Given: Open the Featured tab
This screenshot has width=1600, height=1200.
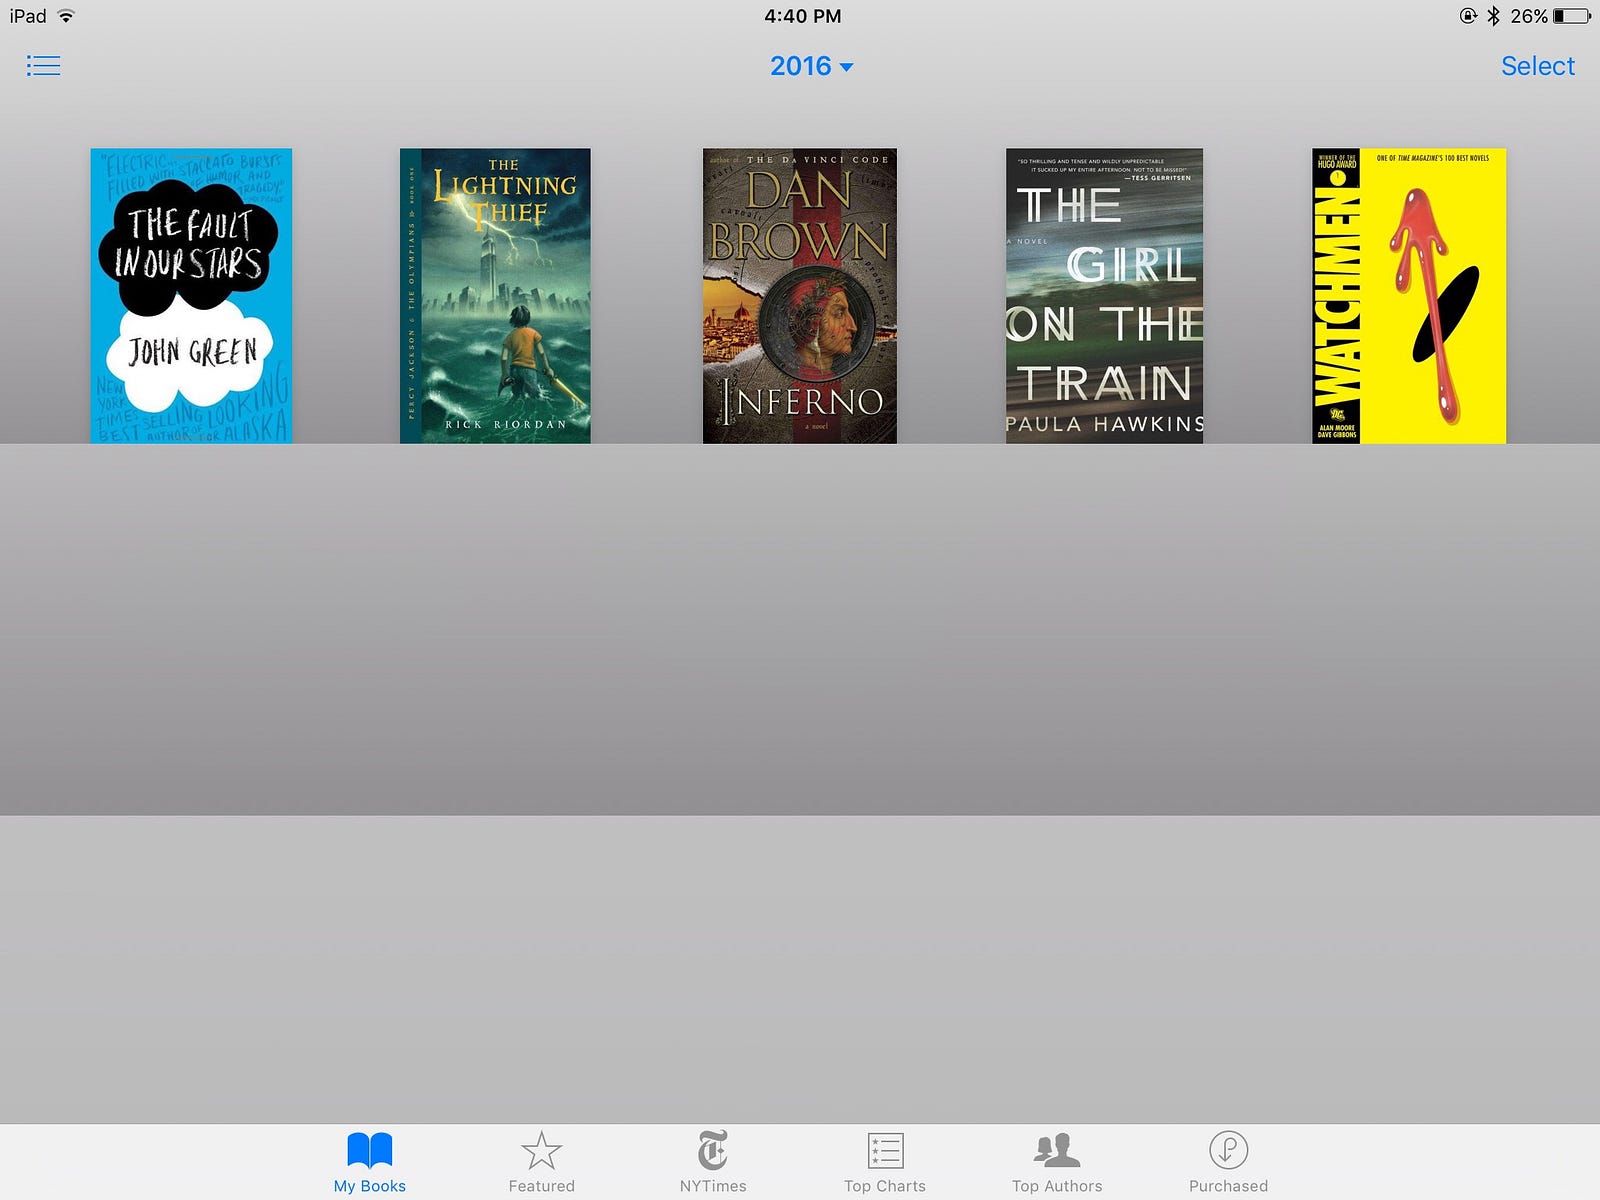Looking at the screenshot, I should coord(541,1162).
